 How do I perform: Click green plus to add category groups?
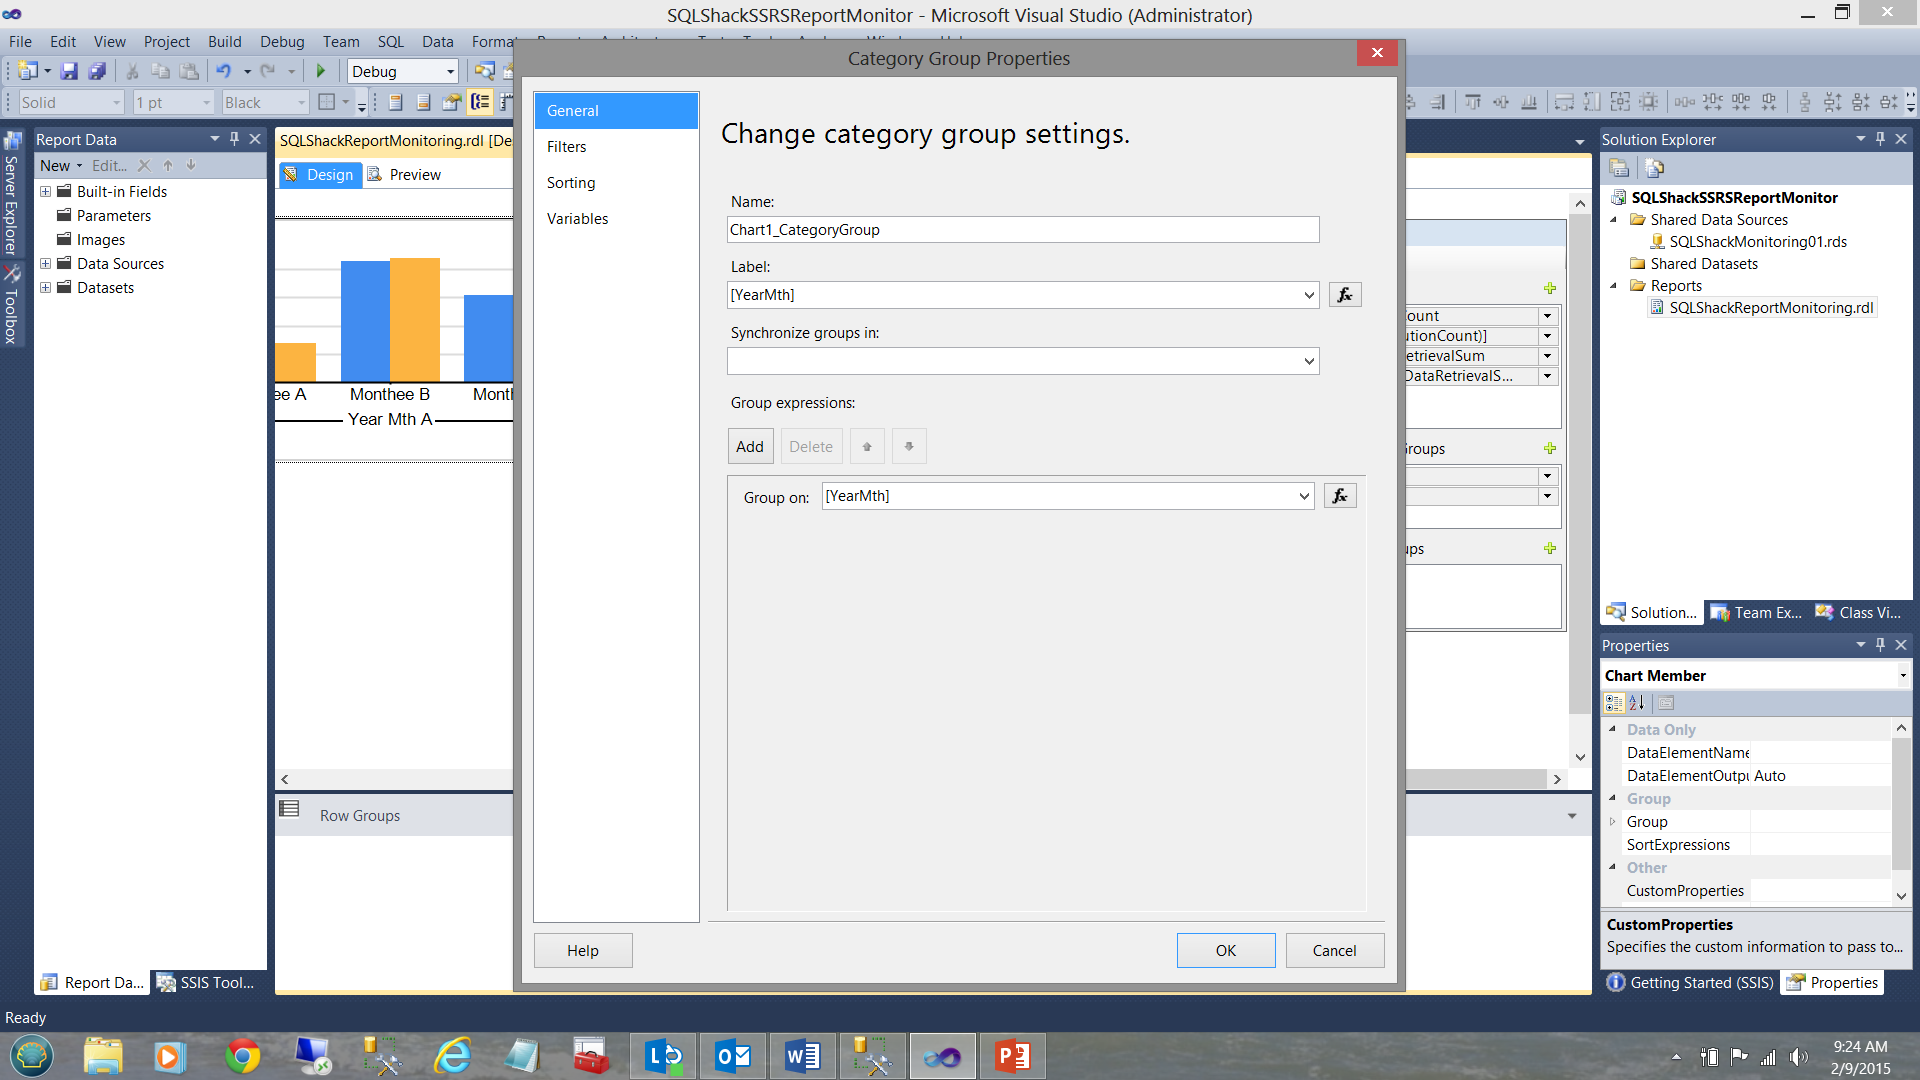pyautogui.click(x=1549, y=449)
